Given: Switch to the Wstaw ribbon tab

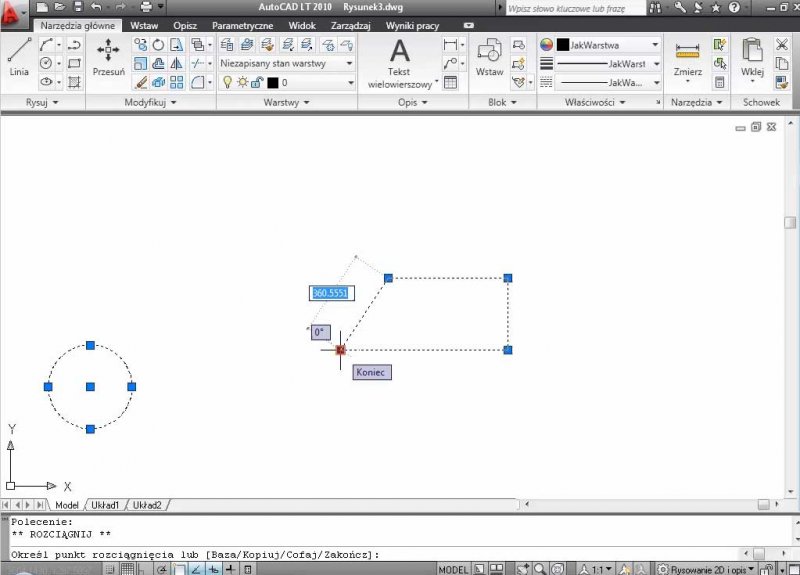Looking at the screenshot, I should point(144,25).
